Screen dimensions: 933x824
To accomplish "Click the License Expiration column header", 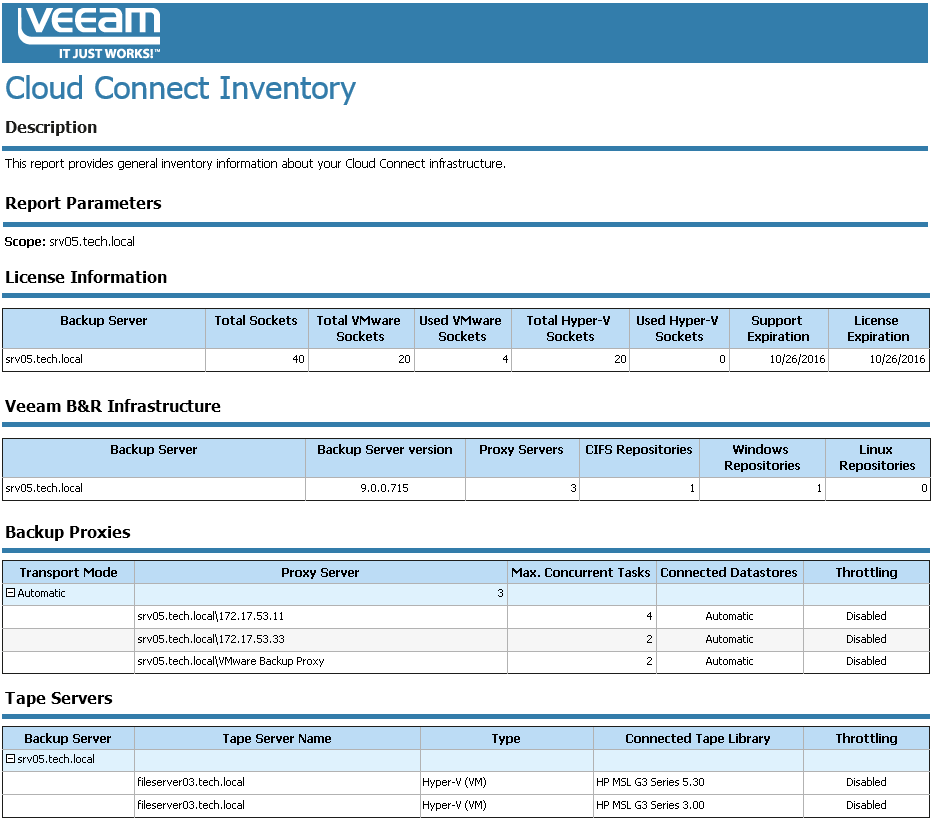I will pyautogui.click(x=878, y=328).
